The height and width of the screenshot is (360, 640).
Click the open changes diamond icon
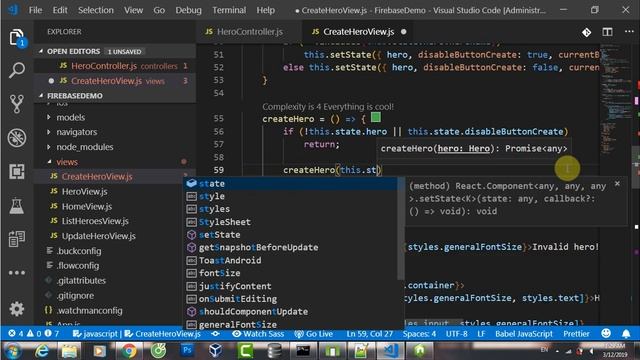coord(587,32)
